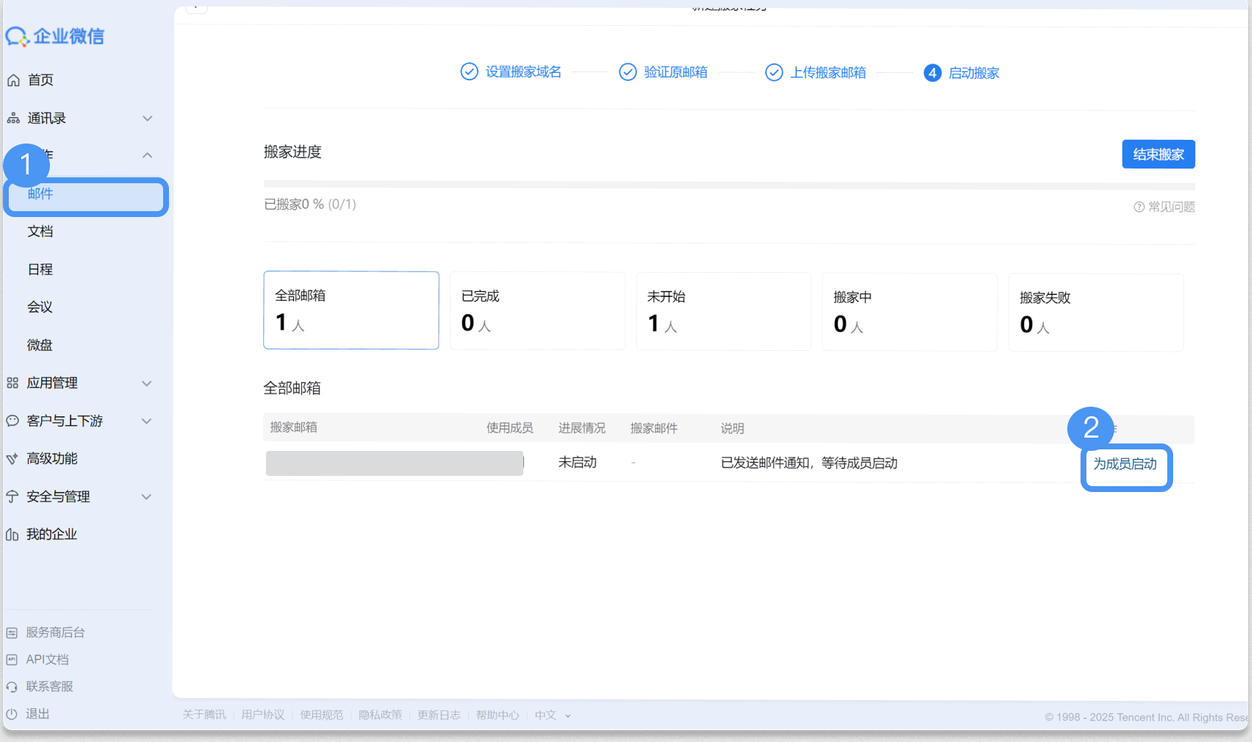Click the 高级功能 icon

tap(13, 459)
